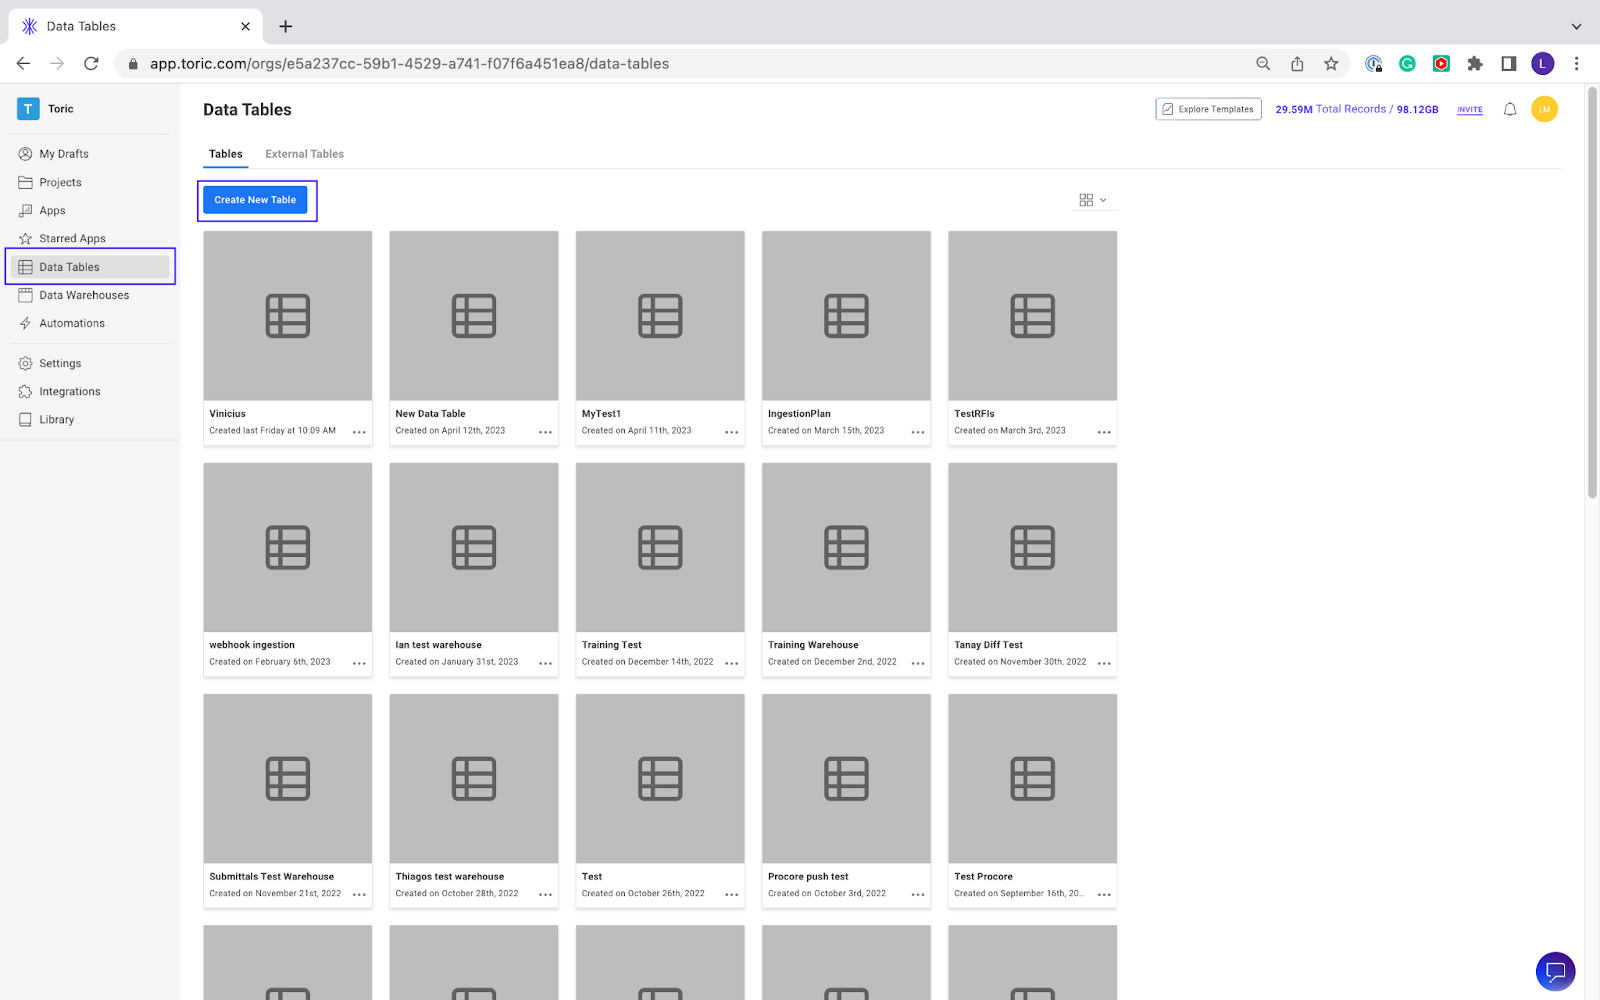1600x1000 pixels.
Task: Open a new browser tab
Action: pos(286,26)
